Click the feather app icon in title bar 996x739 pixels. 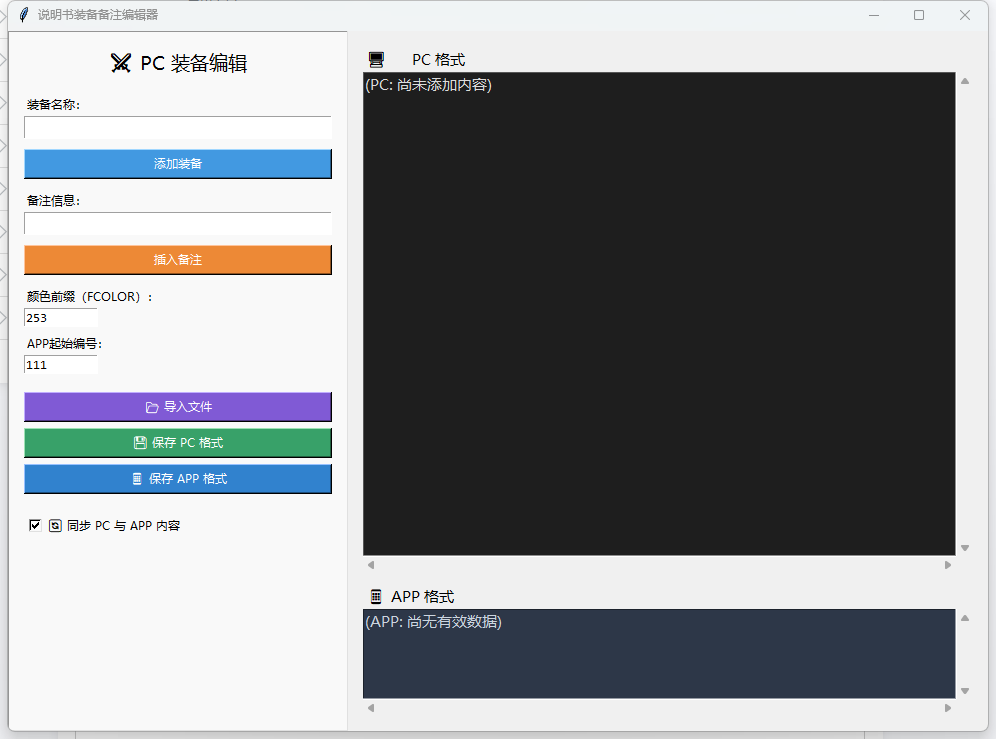click(x=23, y=15)
